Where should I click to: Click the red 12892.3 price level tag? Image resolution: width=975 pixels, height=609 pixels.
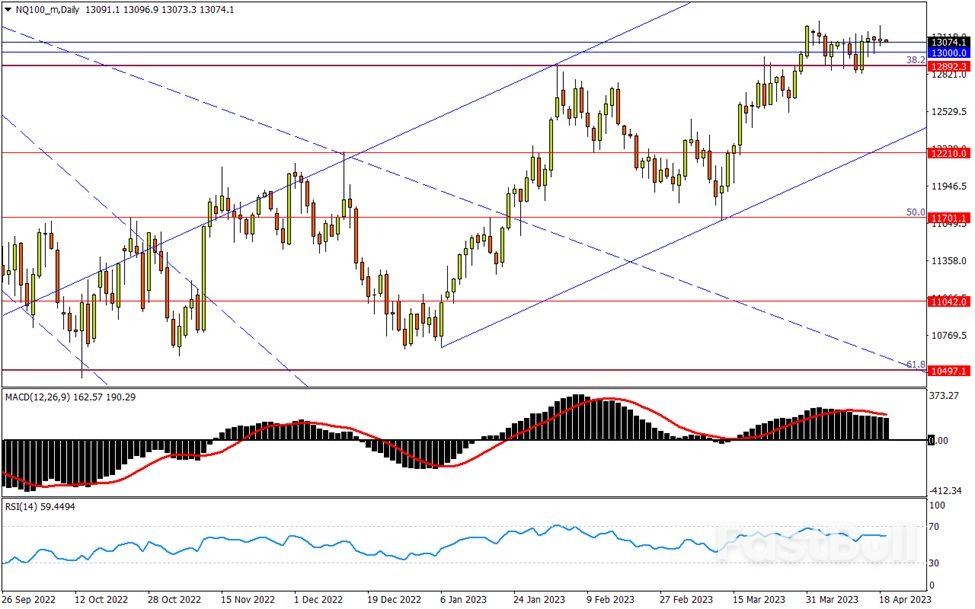(x=946, y=65)
